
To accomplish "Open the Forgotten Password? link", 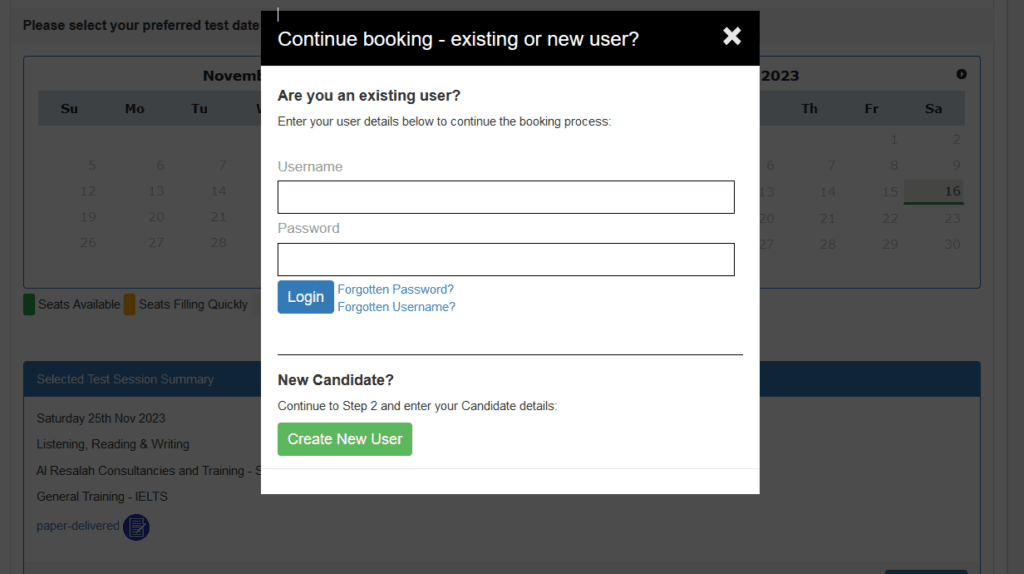I will (x=396, y=289).
